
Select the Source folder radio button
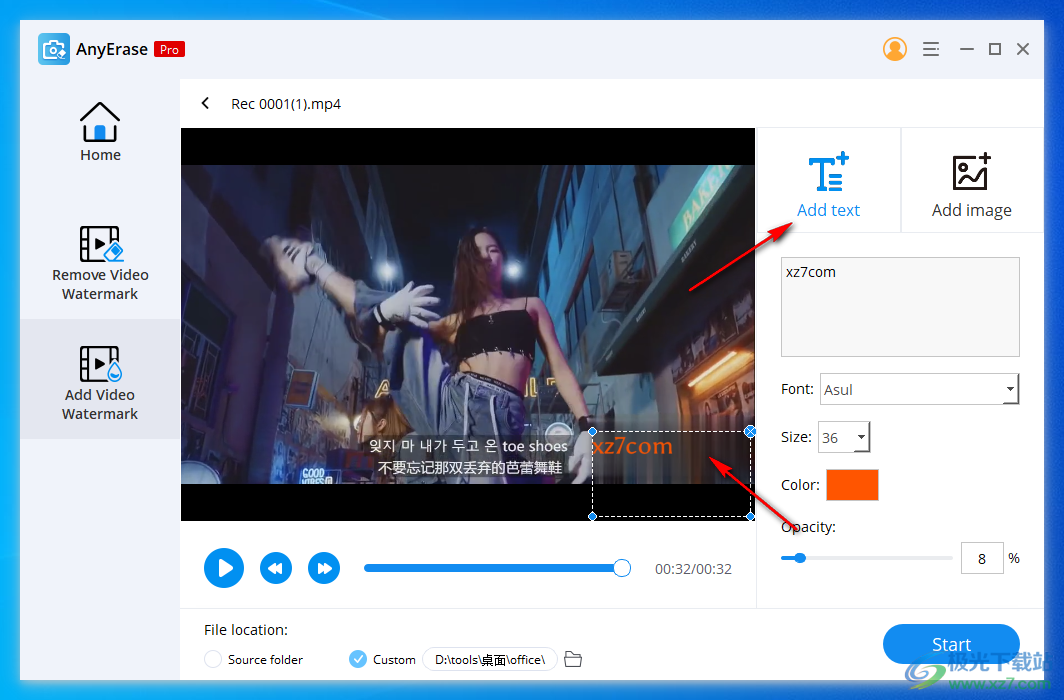tap(211, 659)
